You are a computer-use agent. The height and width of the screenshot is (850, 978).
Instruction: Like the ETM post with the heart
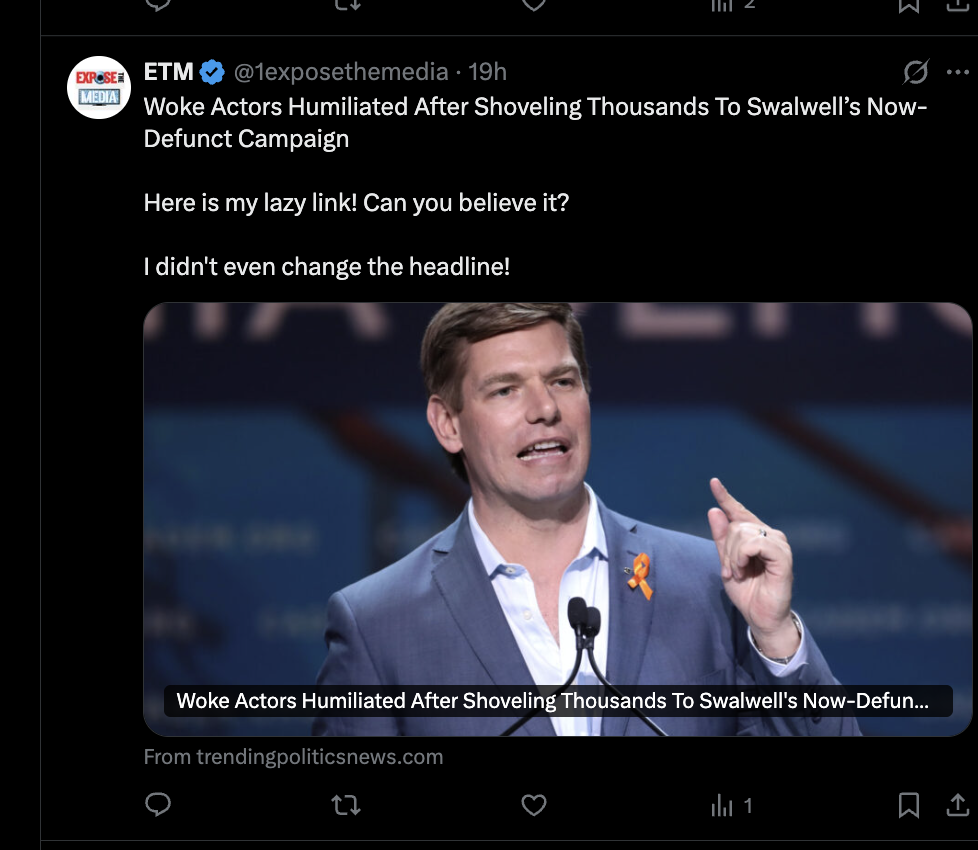click(534, 804)
